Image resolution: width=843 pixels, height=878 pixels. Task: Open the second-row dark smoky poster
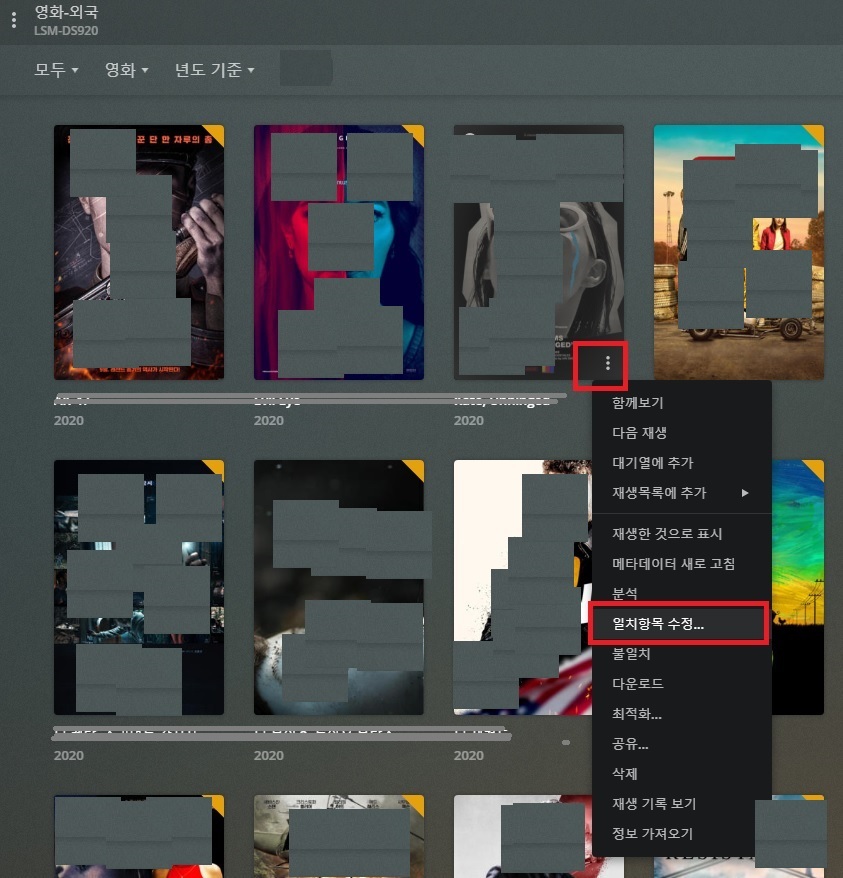point(339,587)
